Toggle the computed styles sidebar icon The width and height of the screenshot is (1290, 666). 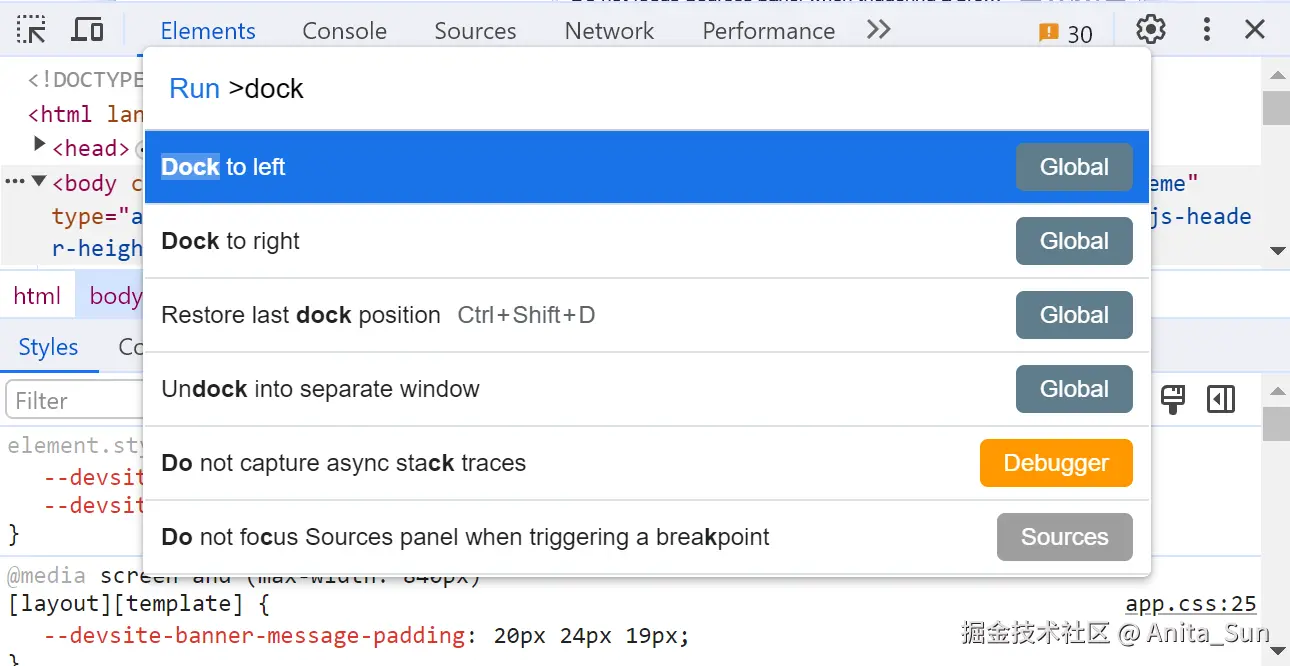pyautogui.click(x=1221, y=399)
